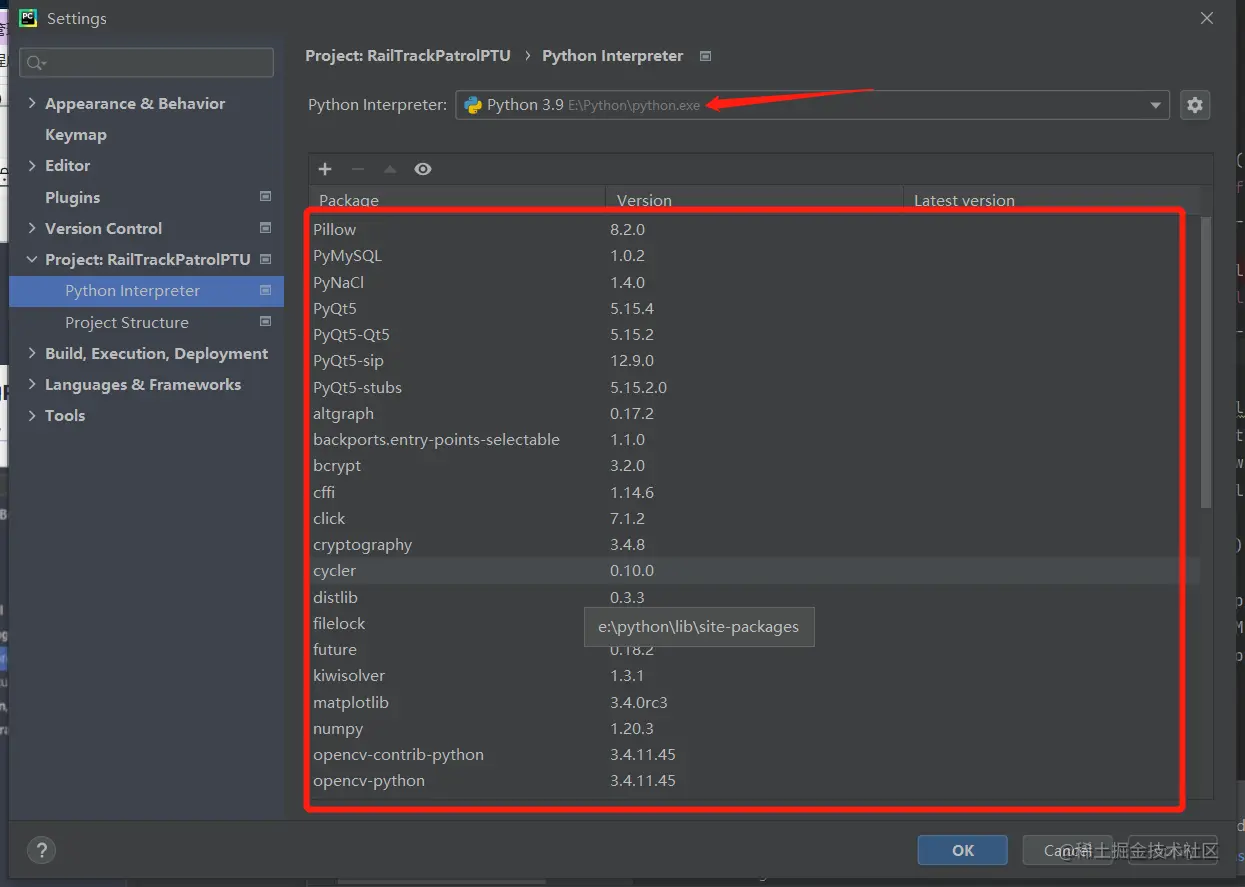Click the settings search input field

(x=146, y=63)
